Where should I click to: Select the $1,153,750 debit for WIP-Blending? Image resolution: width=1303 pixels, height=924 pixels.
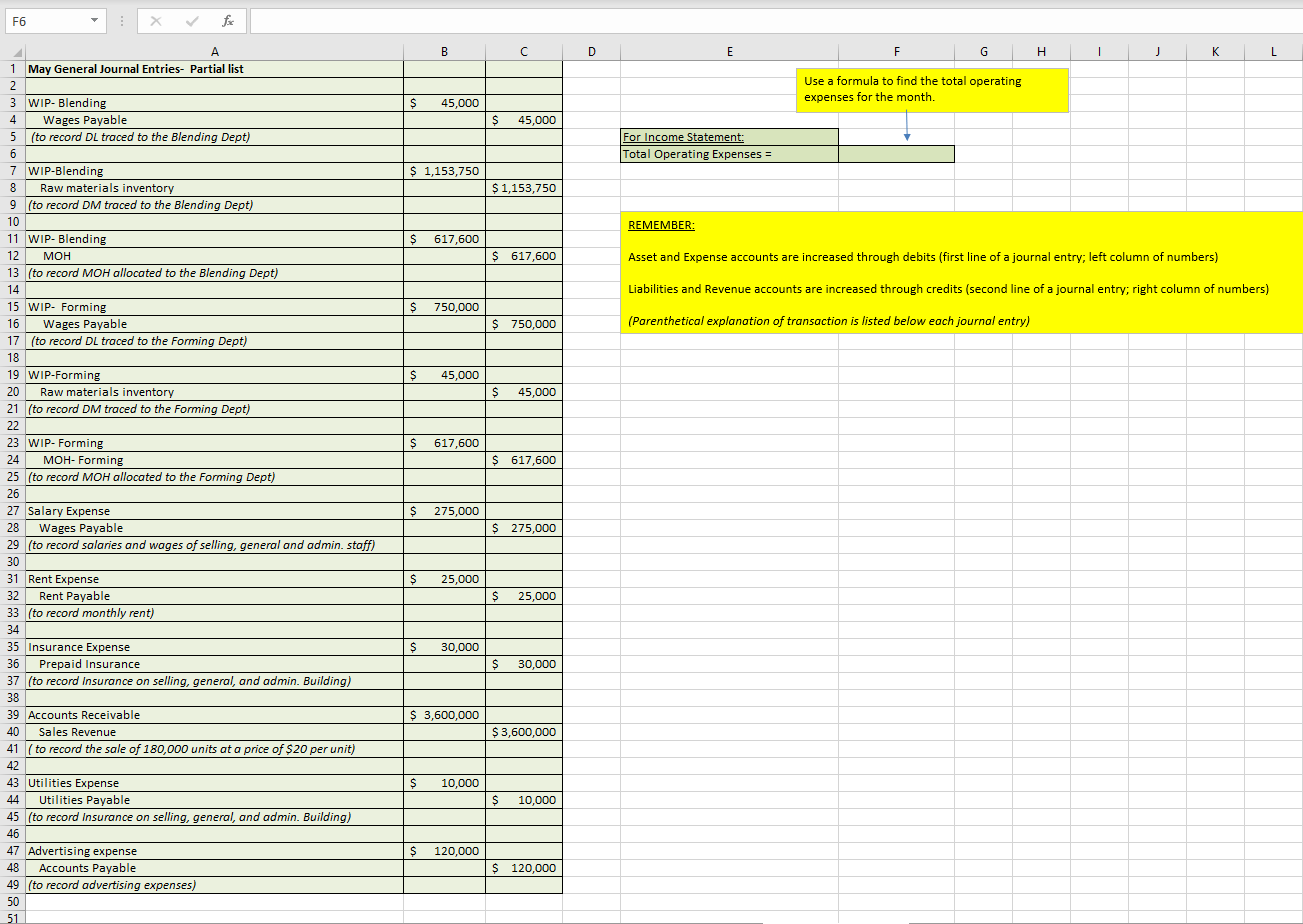(x=444, y=170)
